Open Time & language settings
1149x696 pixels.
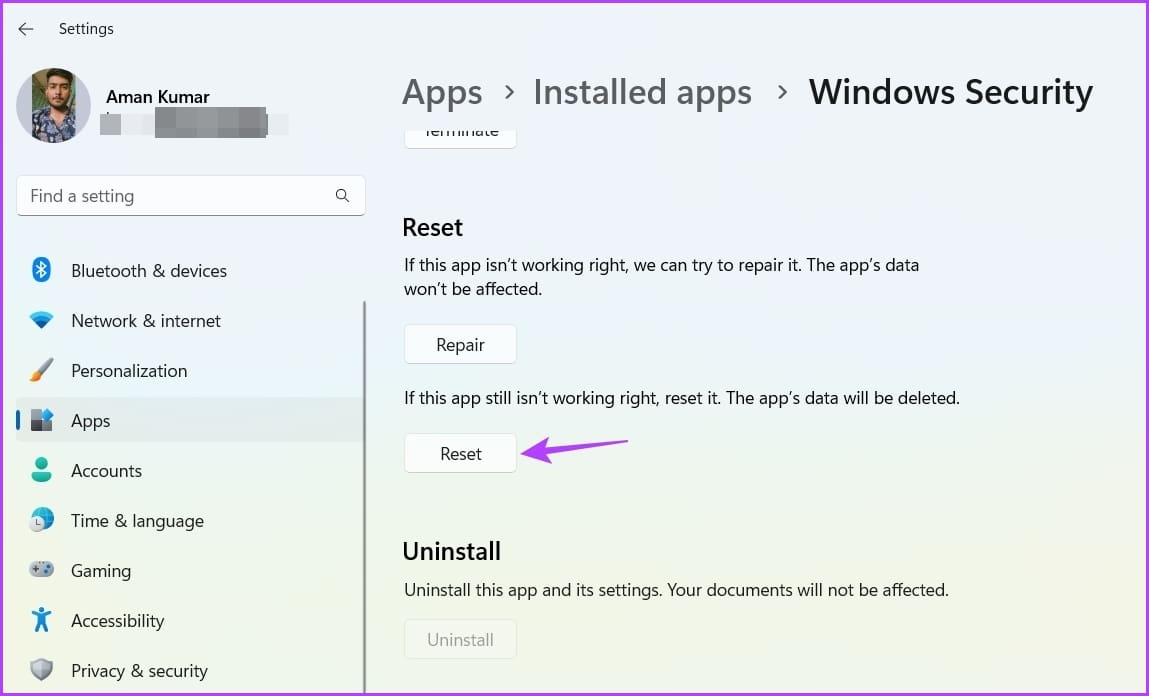pyautogui.click(x=137, y=521)
